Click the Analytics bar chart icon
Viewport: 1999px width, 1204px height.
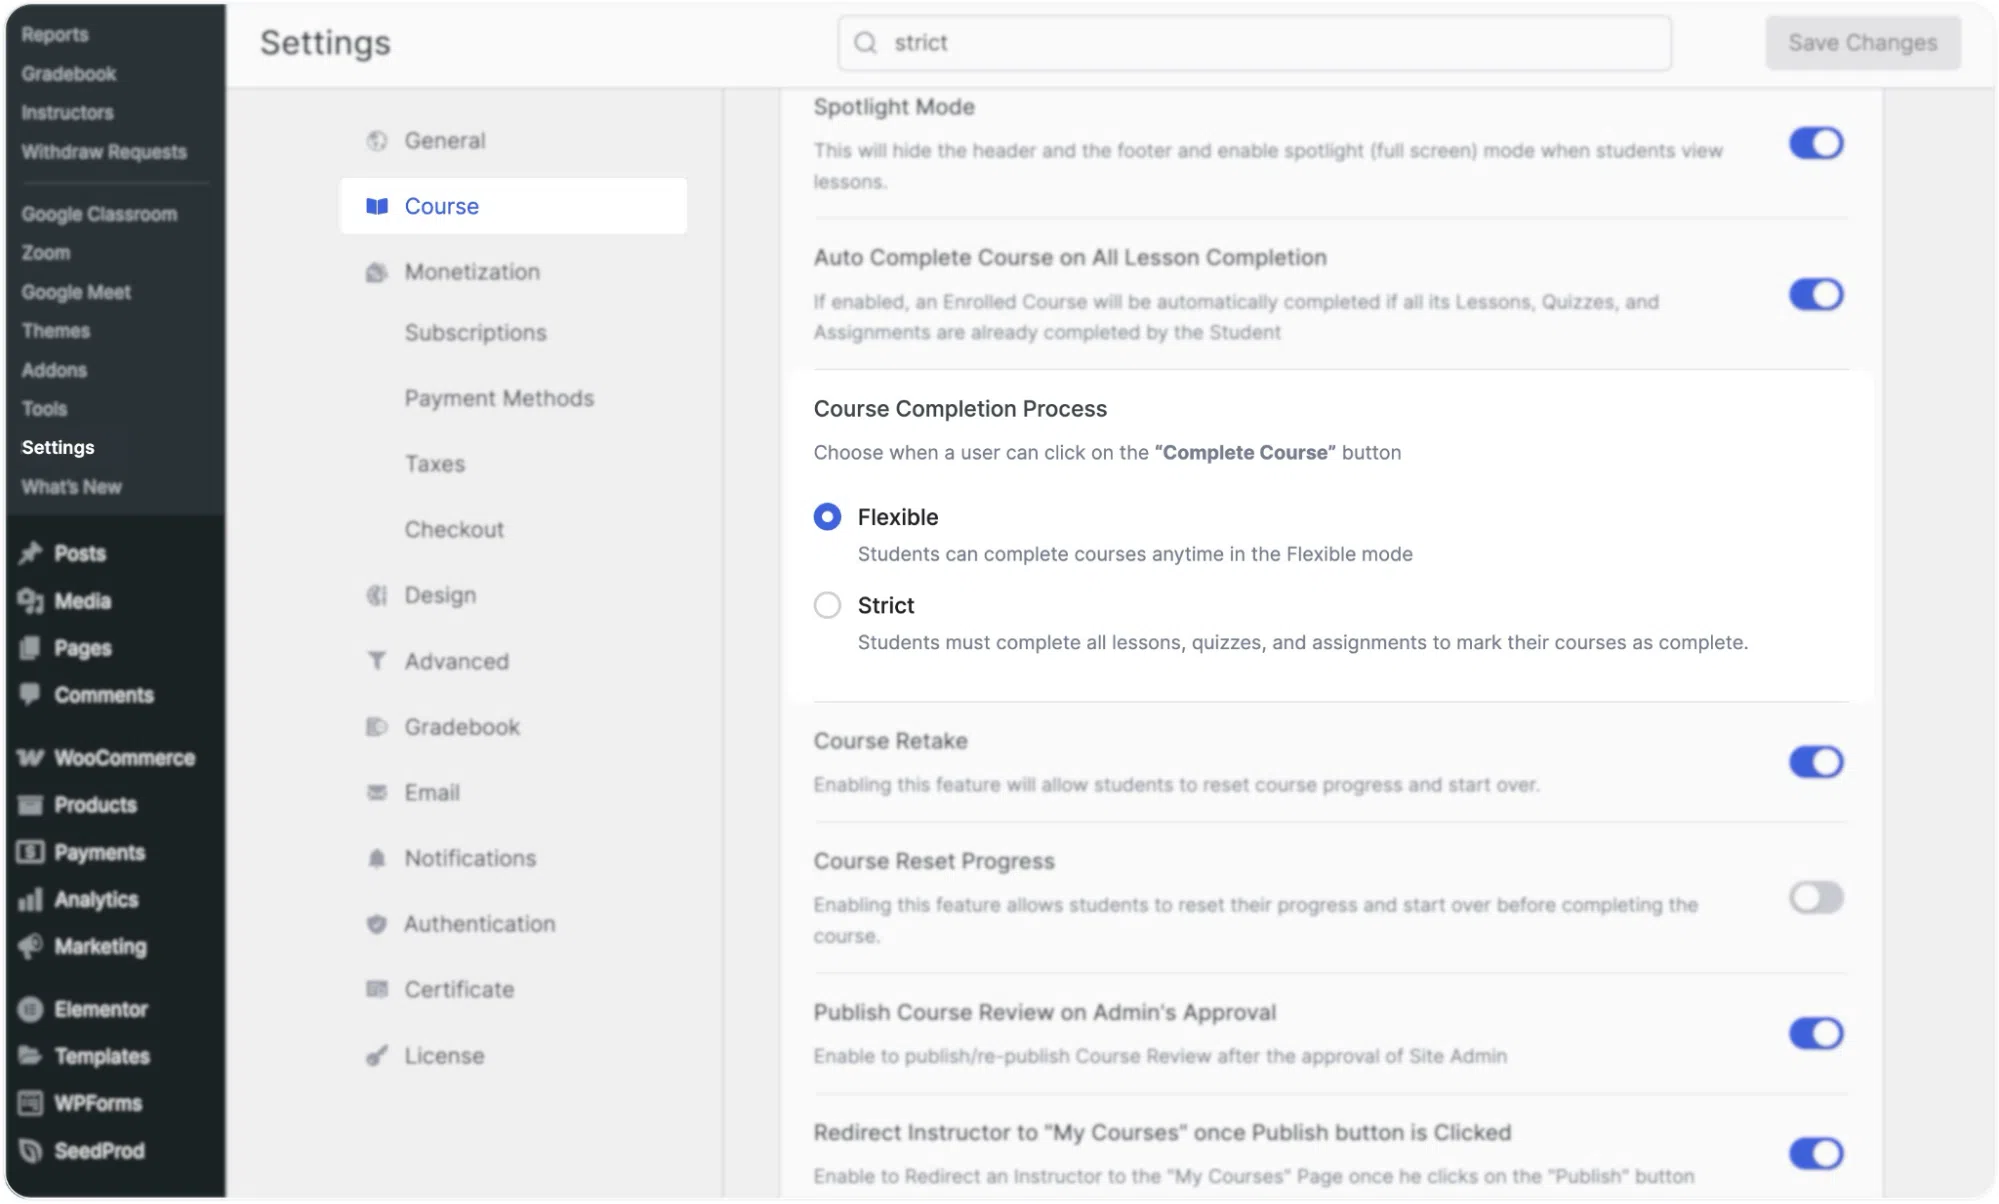(x=31, y=900)
